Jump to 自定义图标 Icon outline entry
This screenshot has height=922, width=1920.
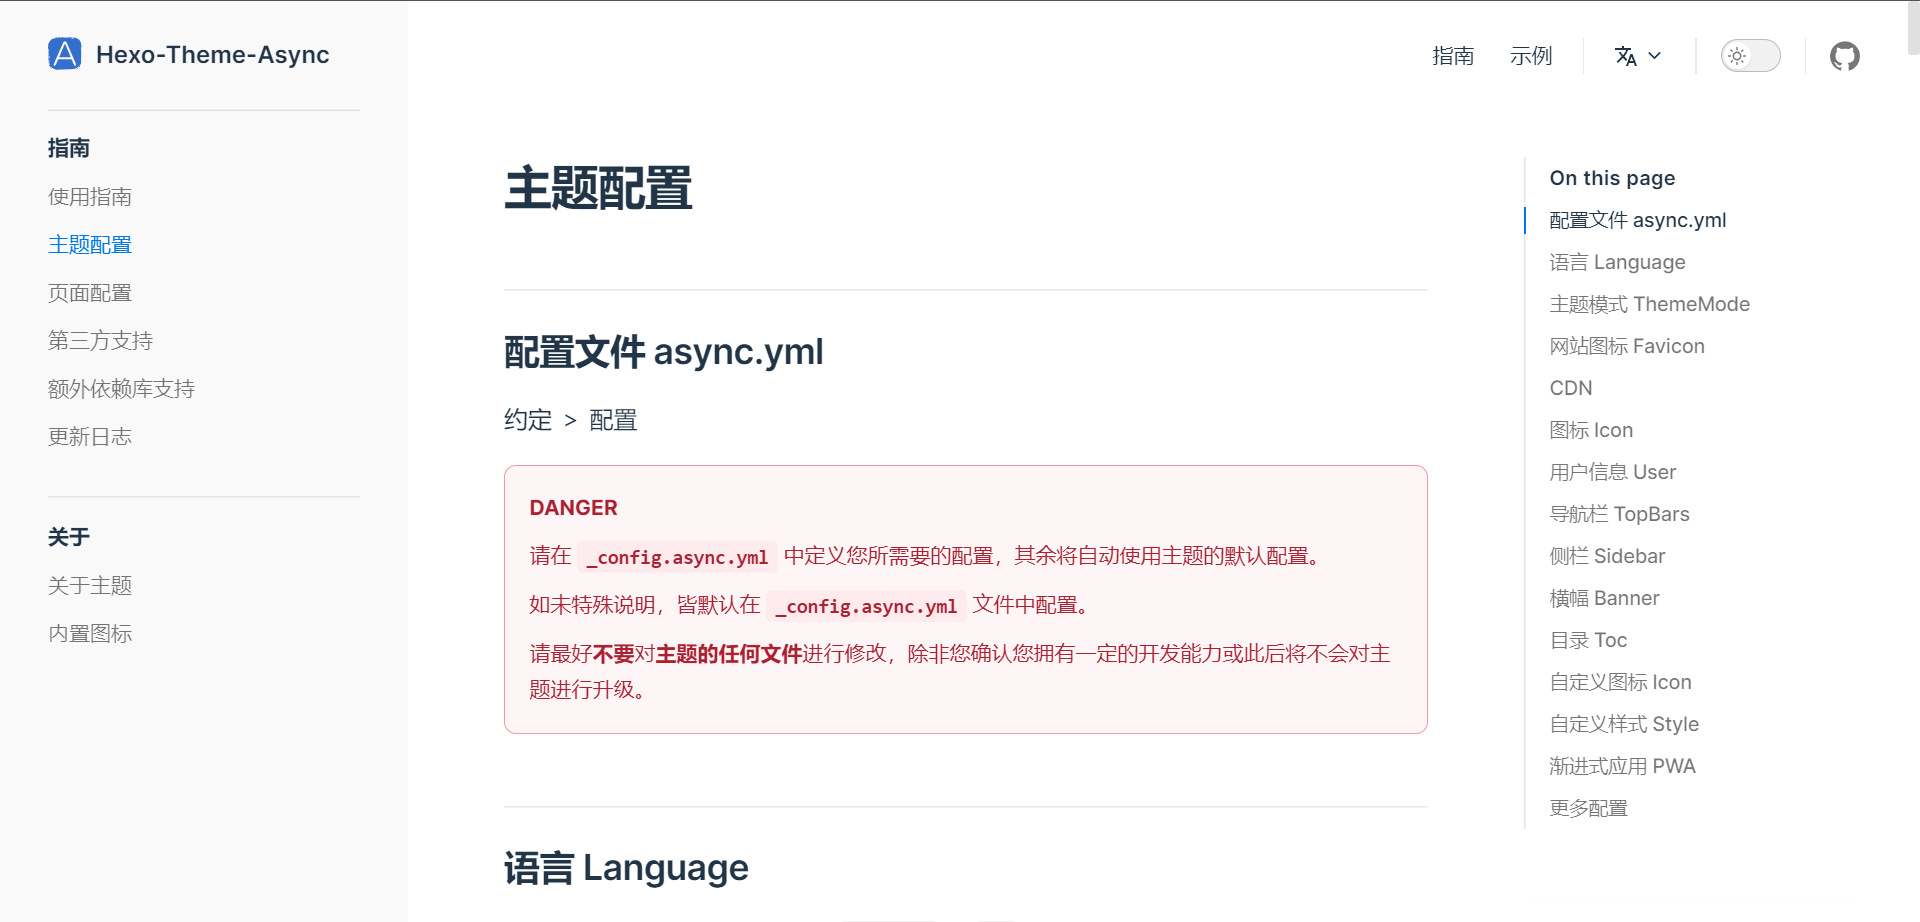coord(1621,682)
